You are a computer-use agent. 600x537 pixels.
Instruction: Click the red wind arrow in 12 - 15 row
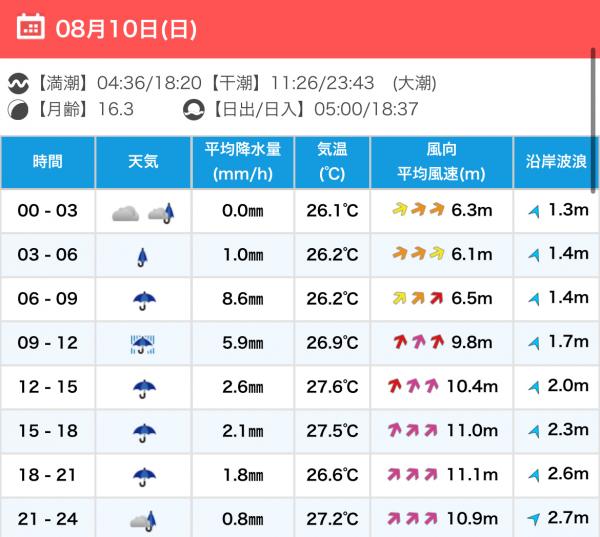point(395,386)
